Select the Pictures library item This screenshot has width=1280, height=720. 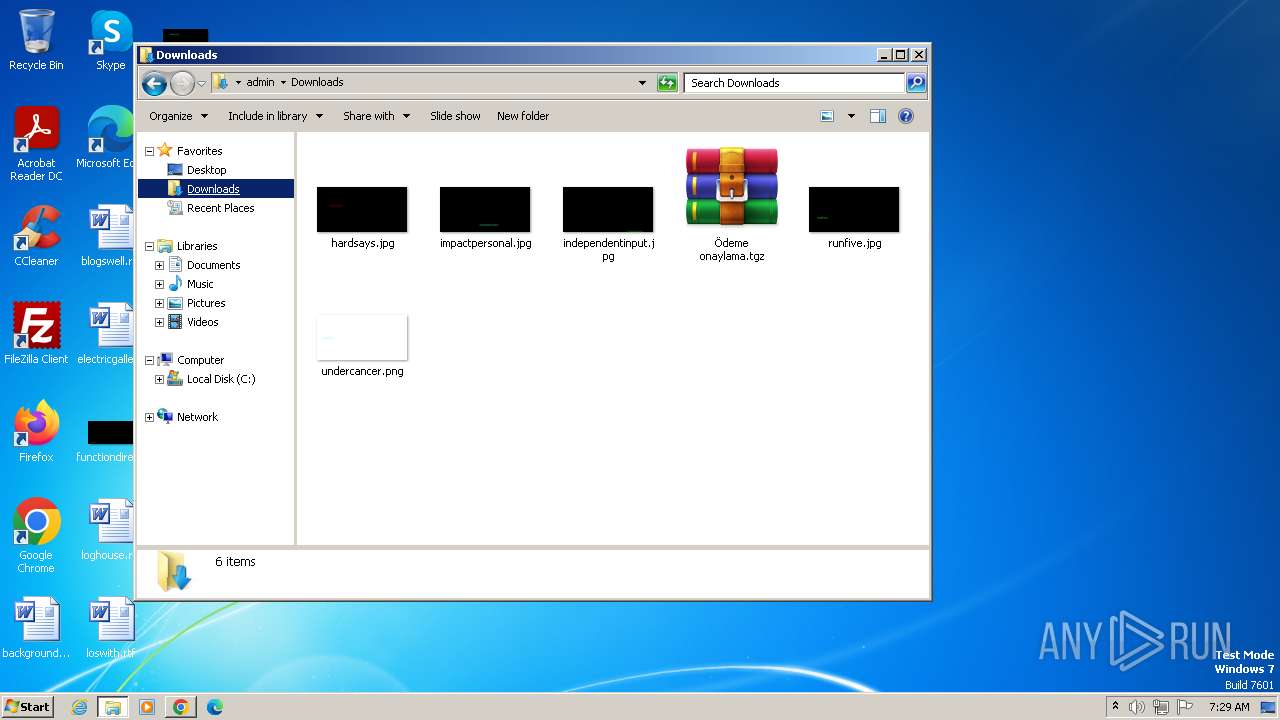coord(206,303)
